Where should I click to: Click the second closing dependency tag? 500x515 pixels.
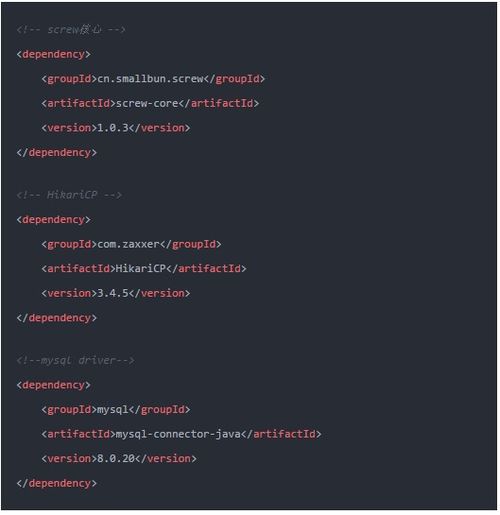(57, 318)
